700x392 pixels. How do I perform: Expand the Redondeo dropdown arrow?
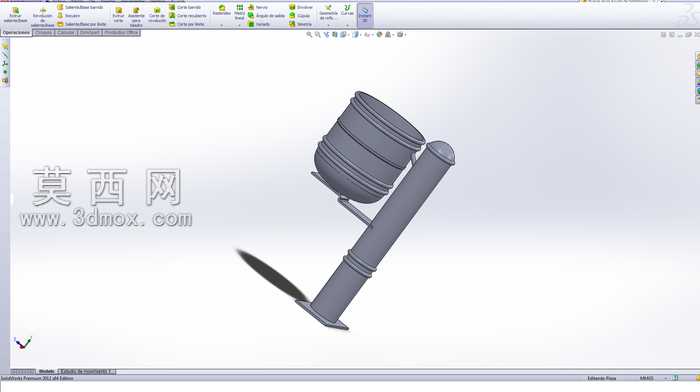coord(221,25)
